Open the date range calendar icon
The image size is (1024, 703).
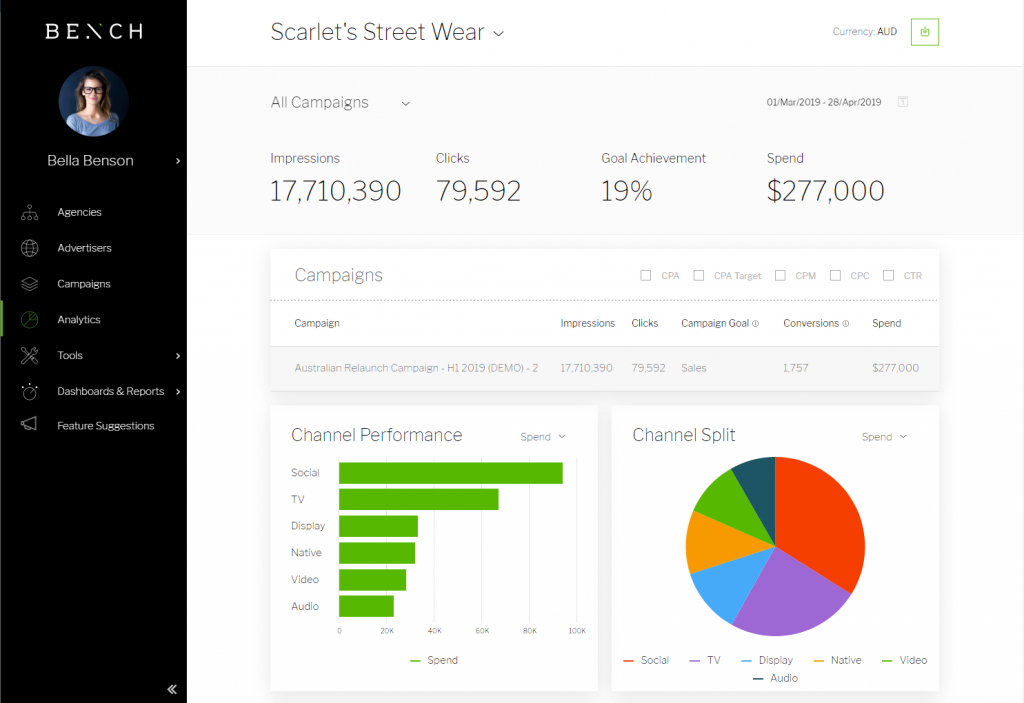point(903,102)
